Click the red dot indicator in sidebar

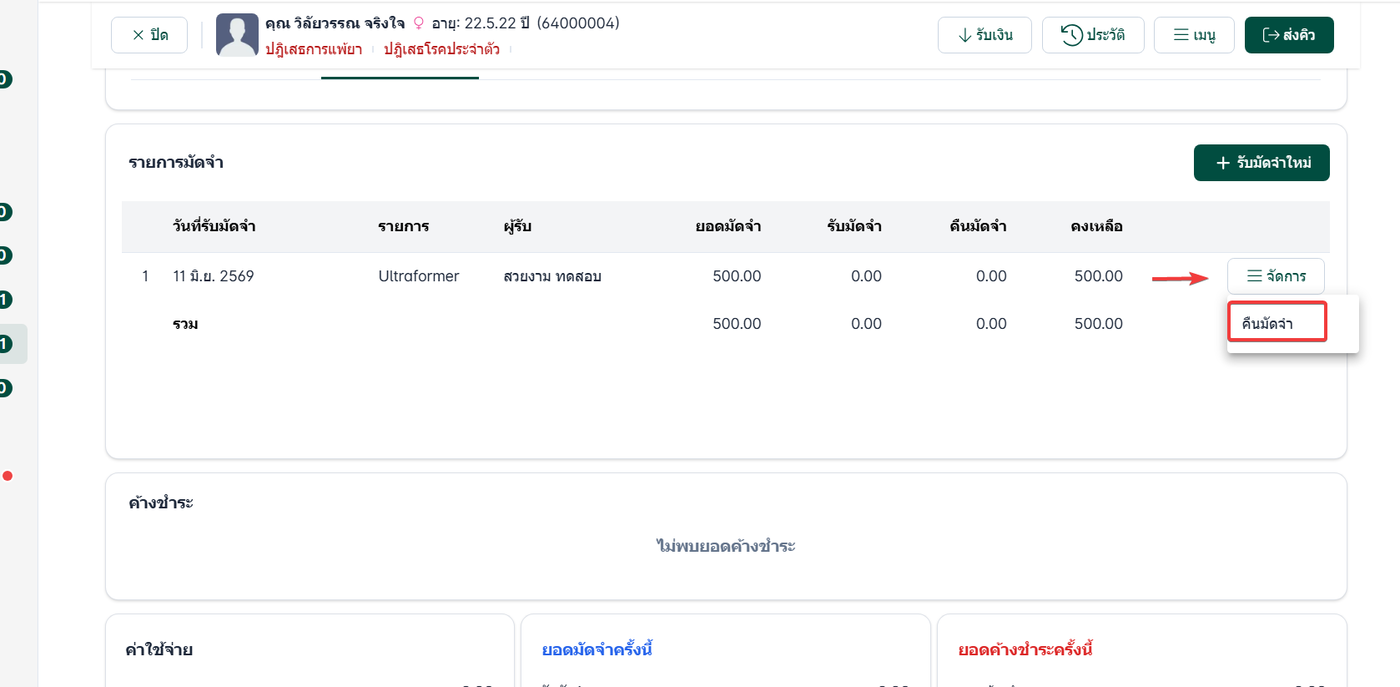7,476
